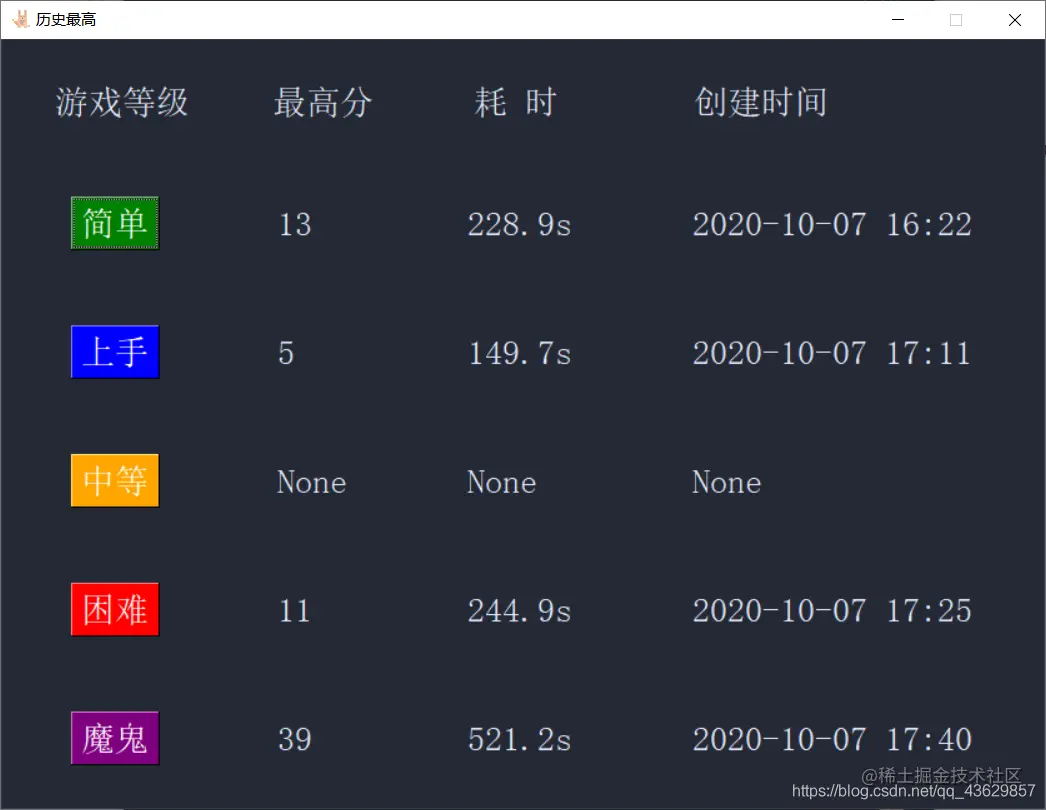Click the timestamp 2020-10-07 17:40
Image resolution: width=1046 pixels, height=810 pixels.
tap(832, 739)
